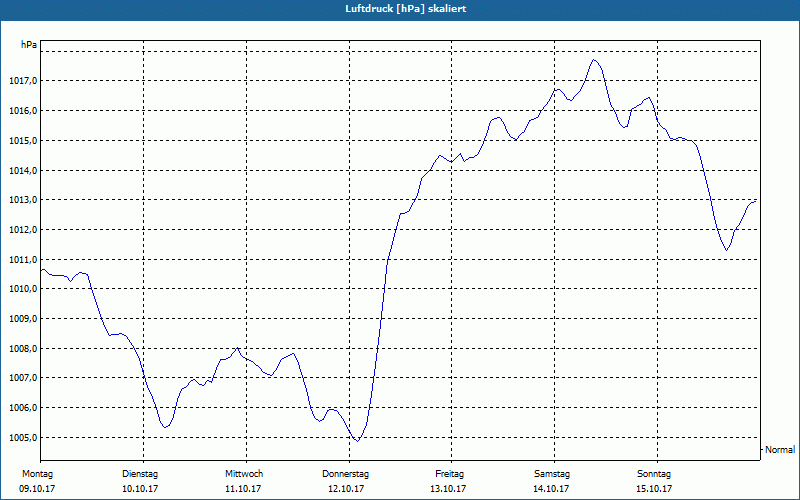The height and width of the screenshot is (500, 800).
Task: Click the date 13.10.17
Action: pyautogui.click(x=448, y=489)
